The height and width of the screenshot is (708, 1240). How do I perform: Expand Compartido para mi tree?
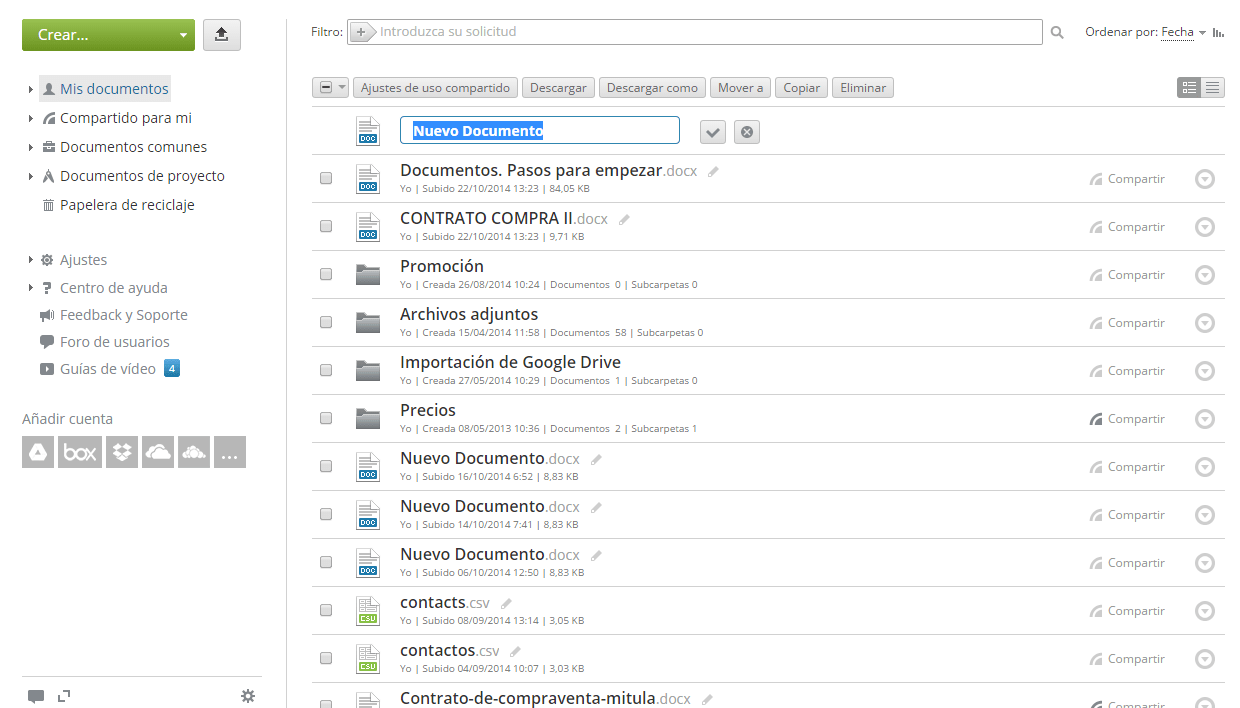[x=31, y=118]
